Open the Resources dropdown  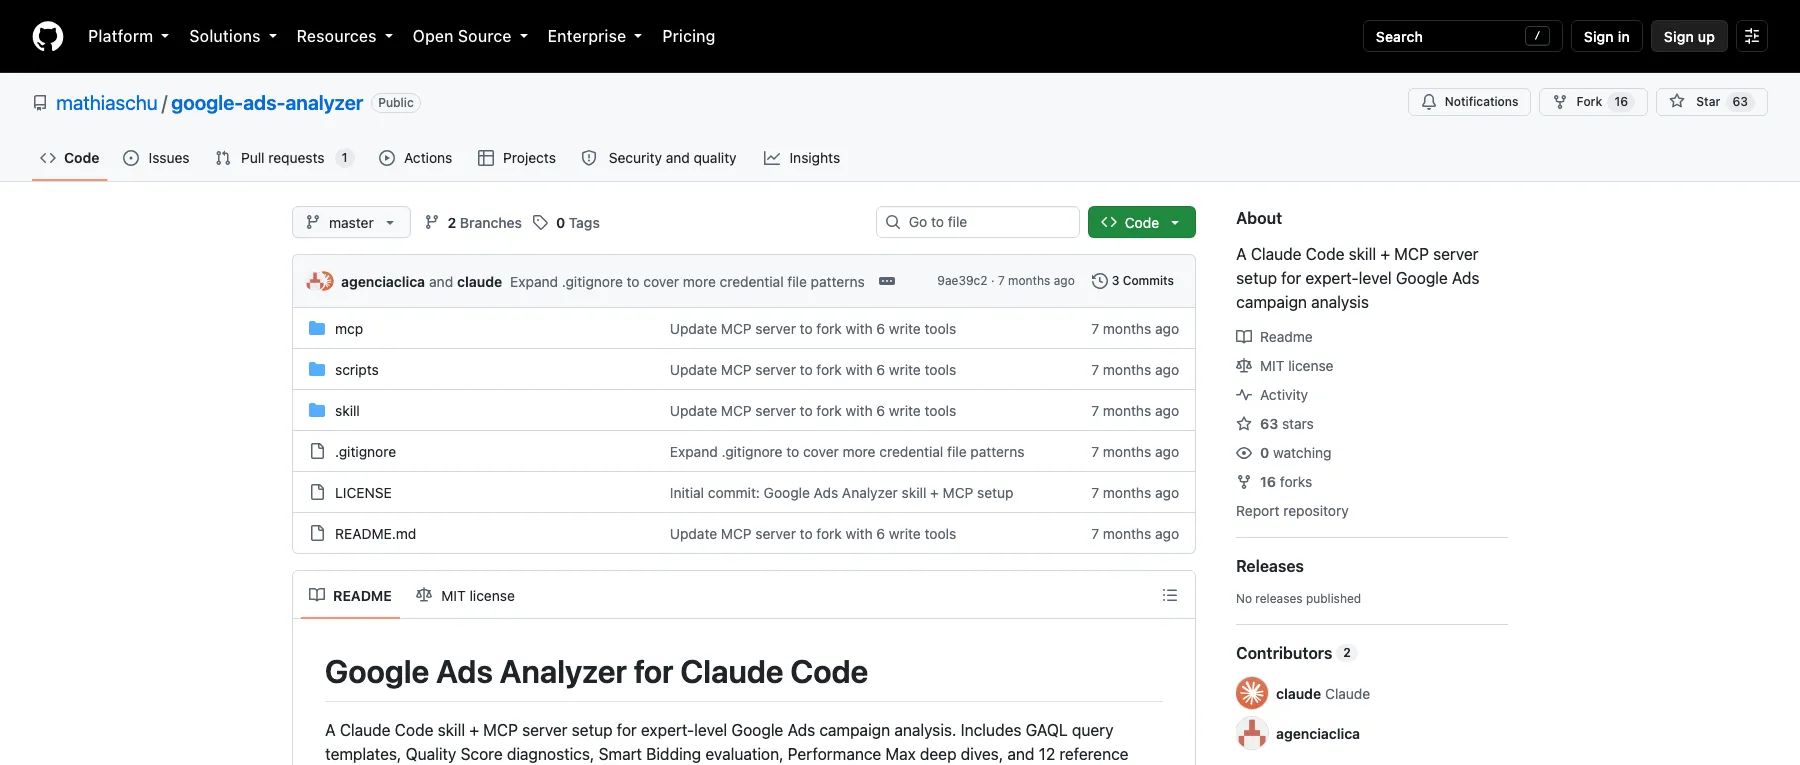pyautogui.click(x=344, y=36)
